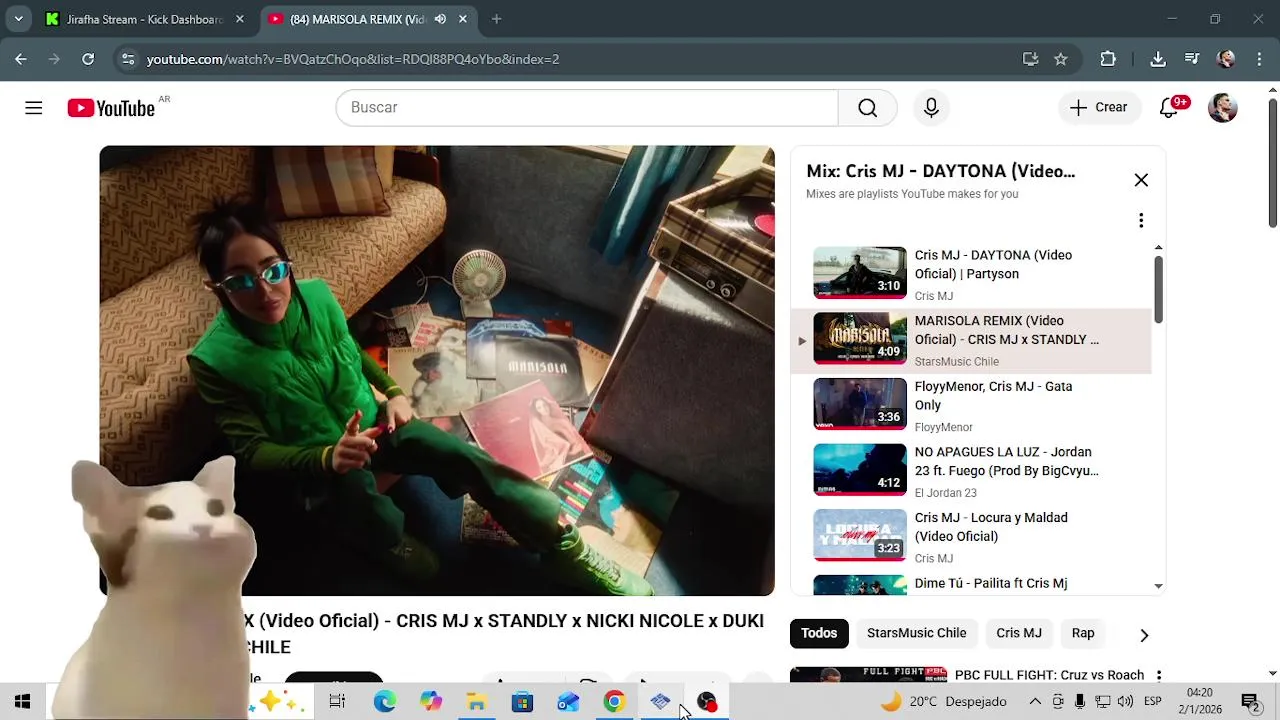Click StarsMusic Chile channel name in playlist
This screenshot has height=720, width=1280.
click(956, 362)
